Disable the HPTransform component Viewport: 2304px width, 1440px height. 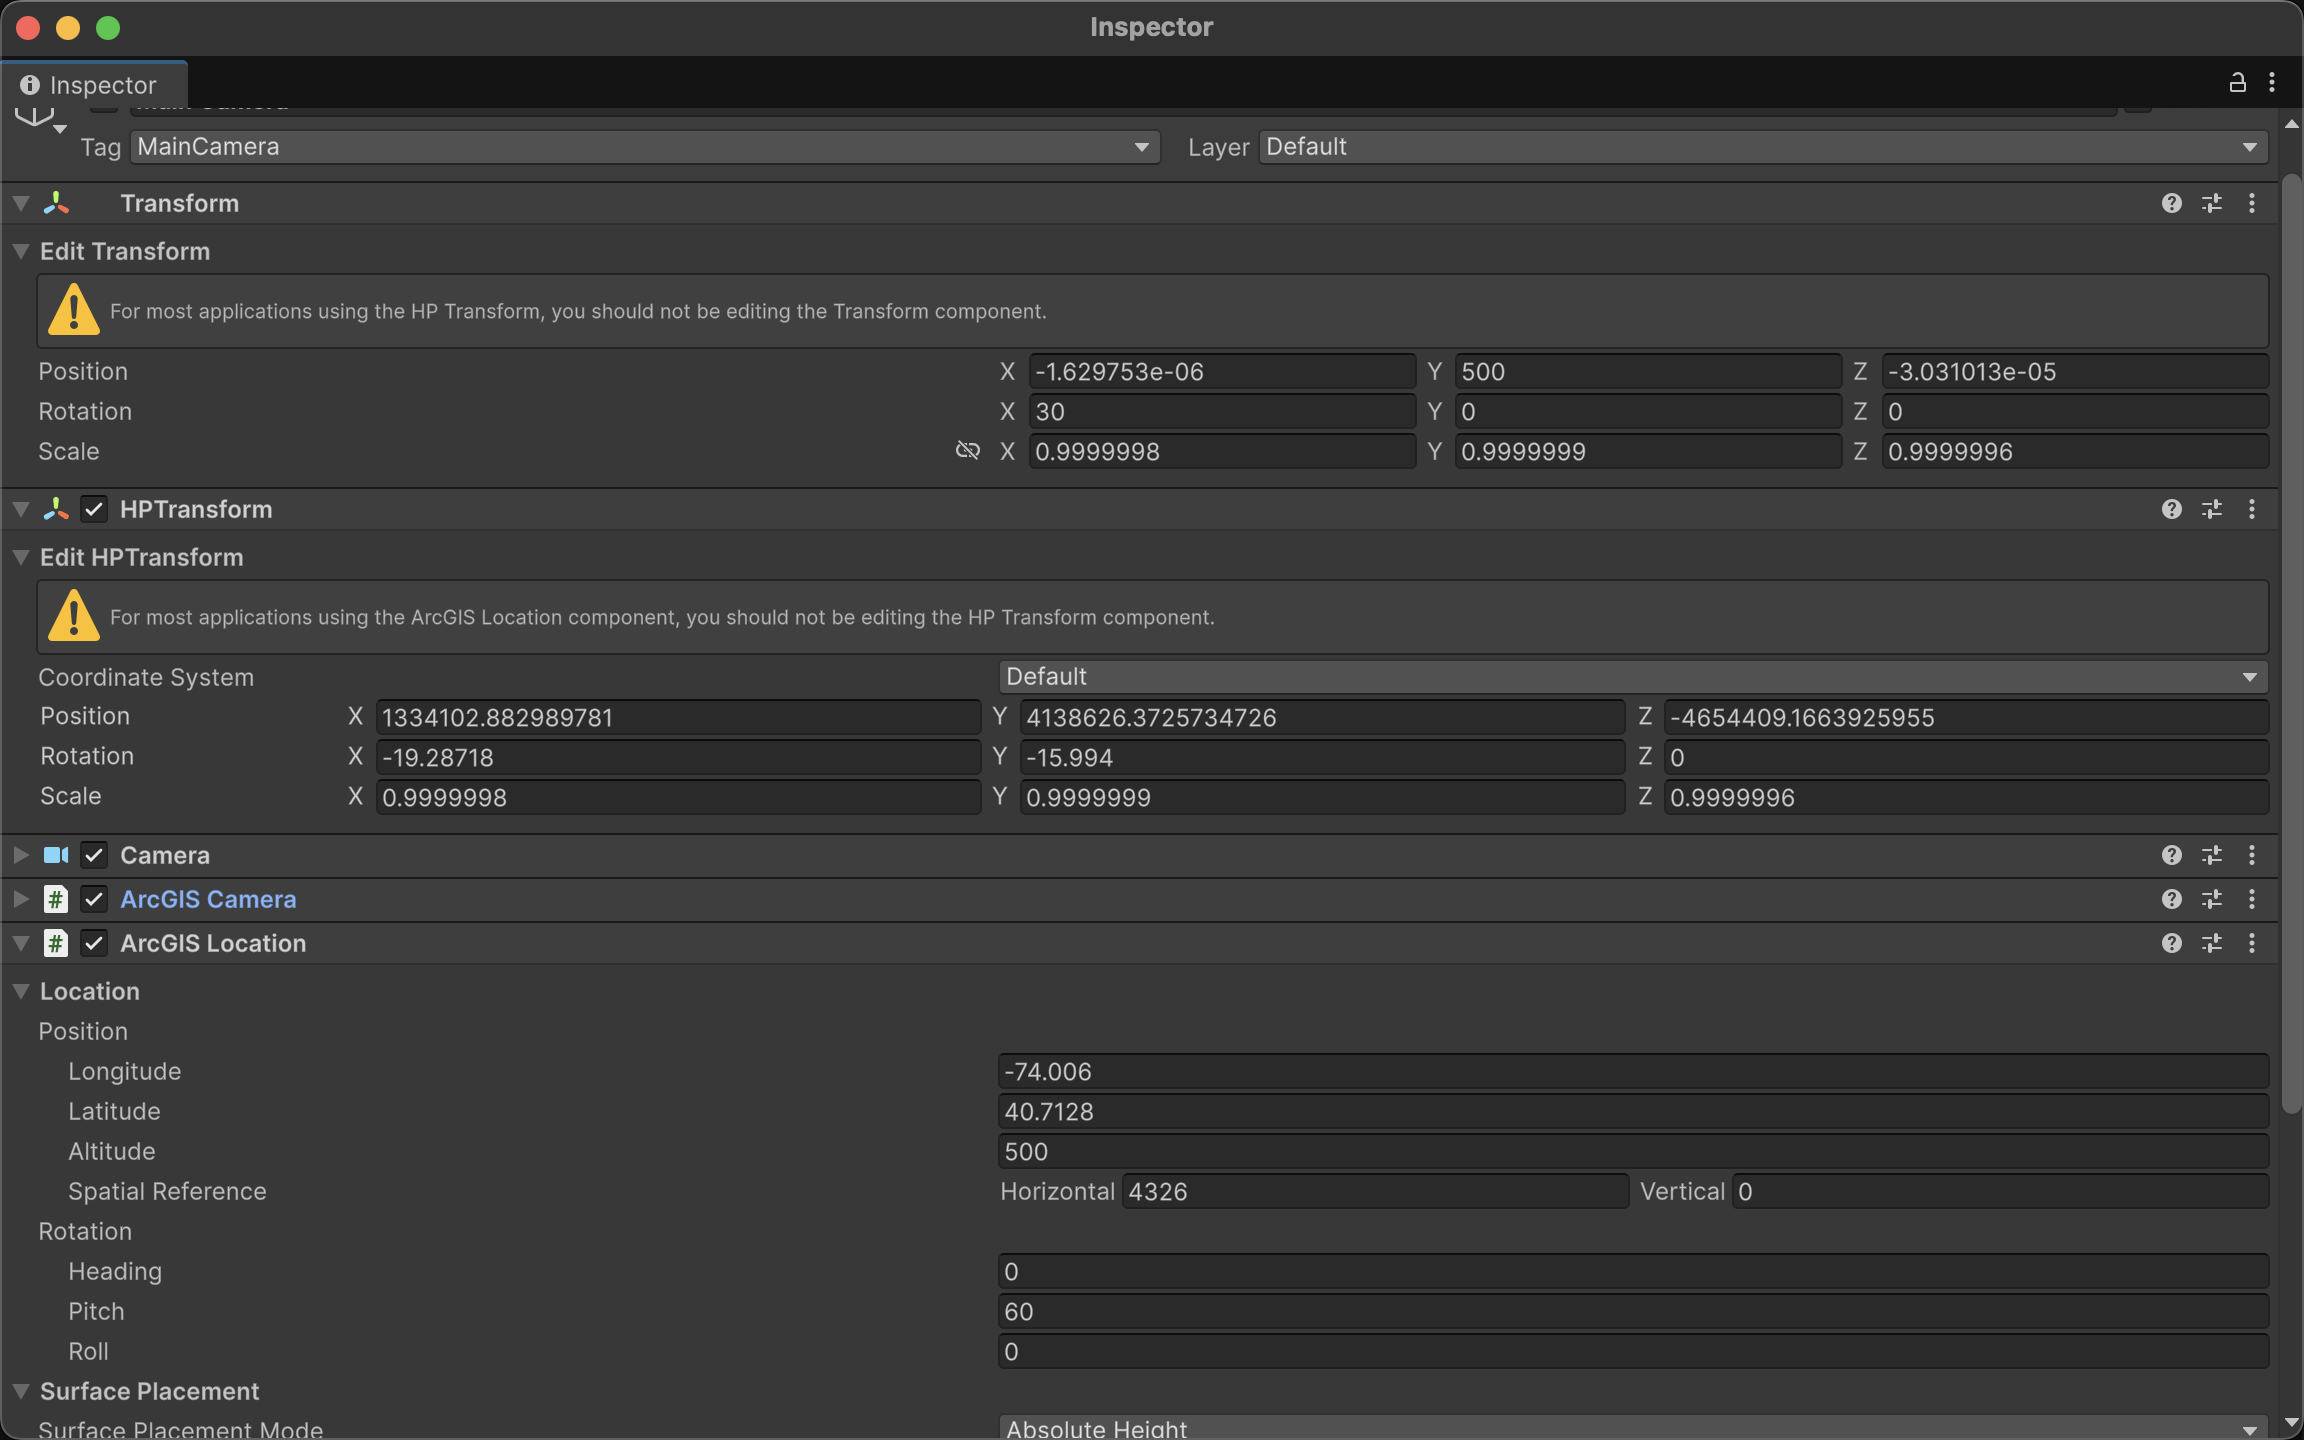(x=93, y=509)
